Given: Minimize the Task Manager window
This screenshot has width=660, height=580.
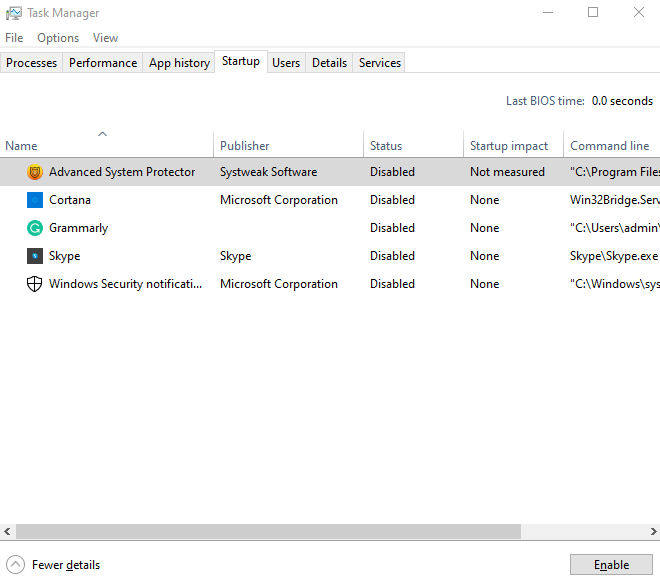Looking at the screenshot, I should tap(548, 13).
